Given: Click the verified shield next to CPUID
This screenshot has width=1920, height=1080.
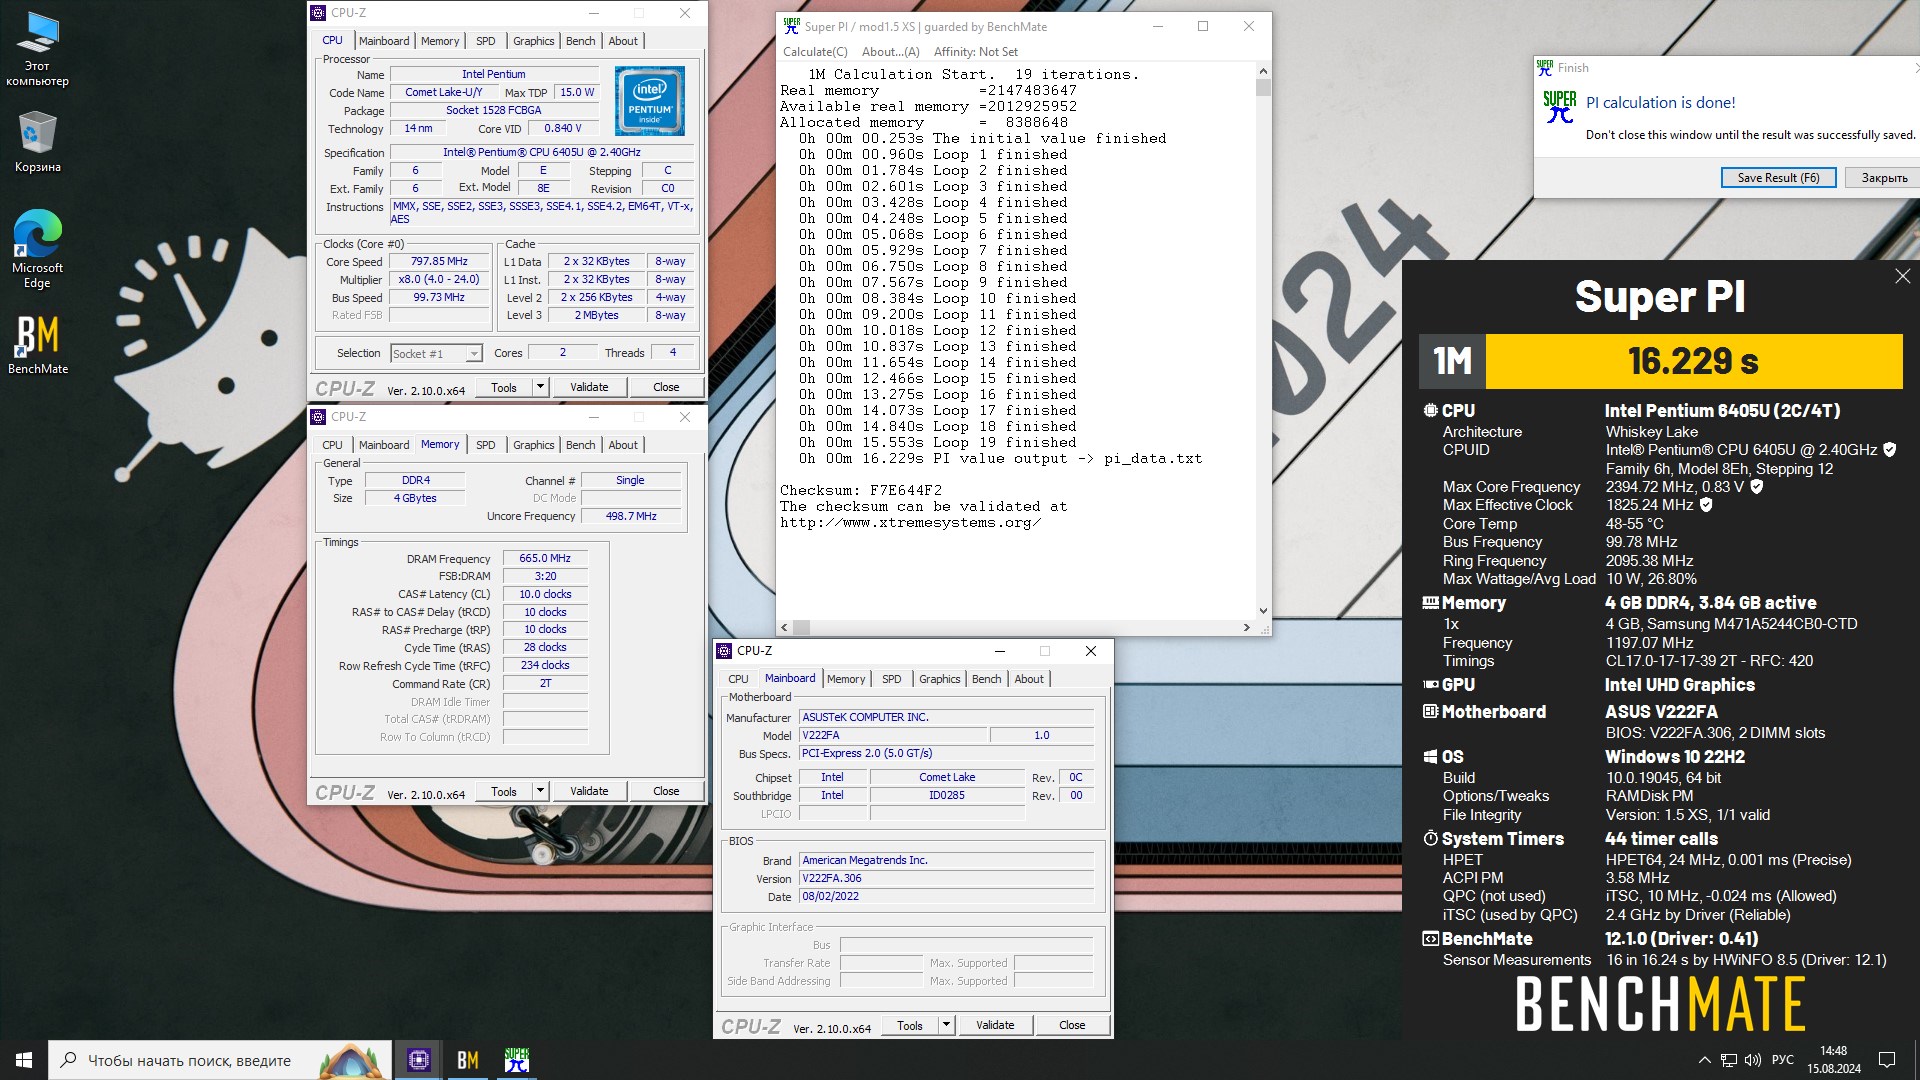Looking at the screenshot, I should [1889, 450].
